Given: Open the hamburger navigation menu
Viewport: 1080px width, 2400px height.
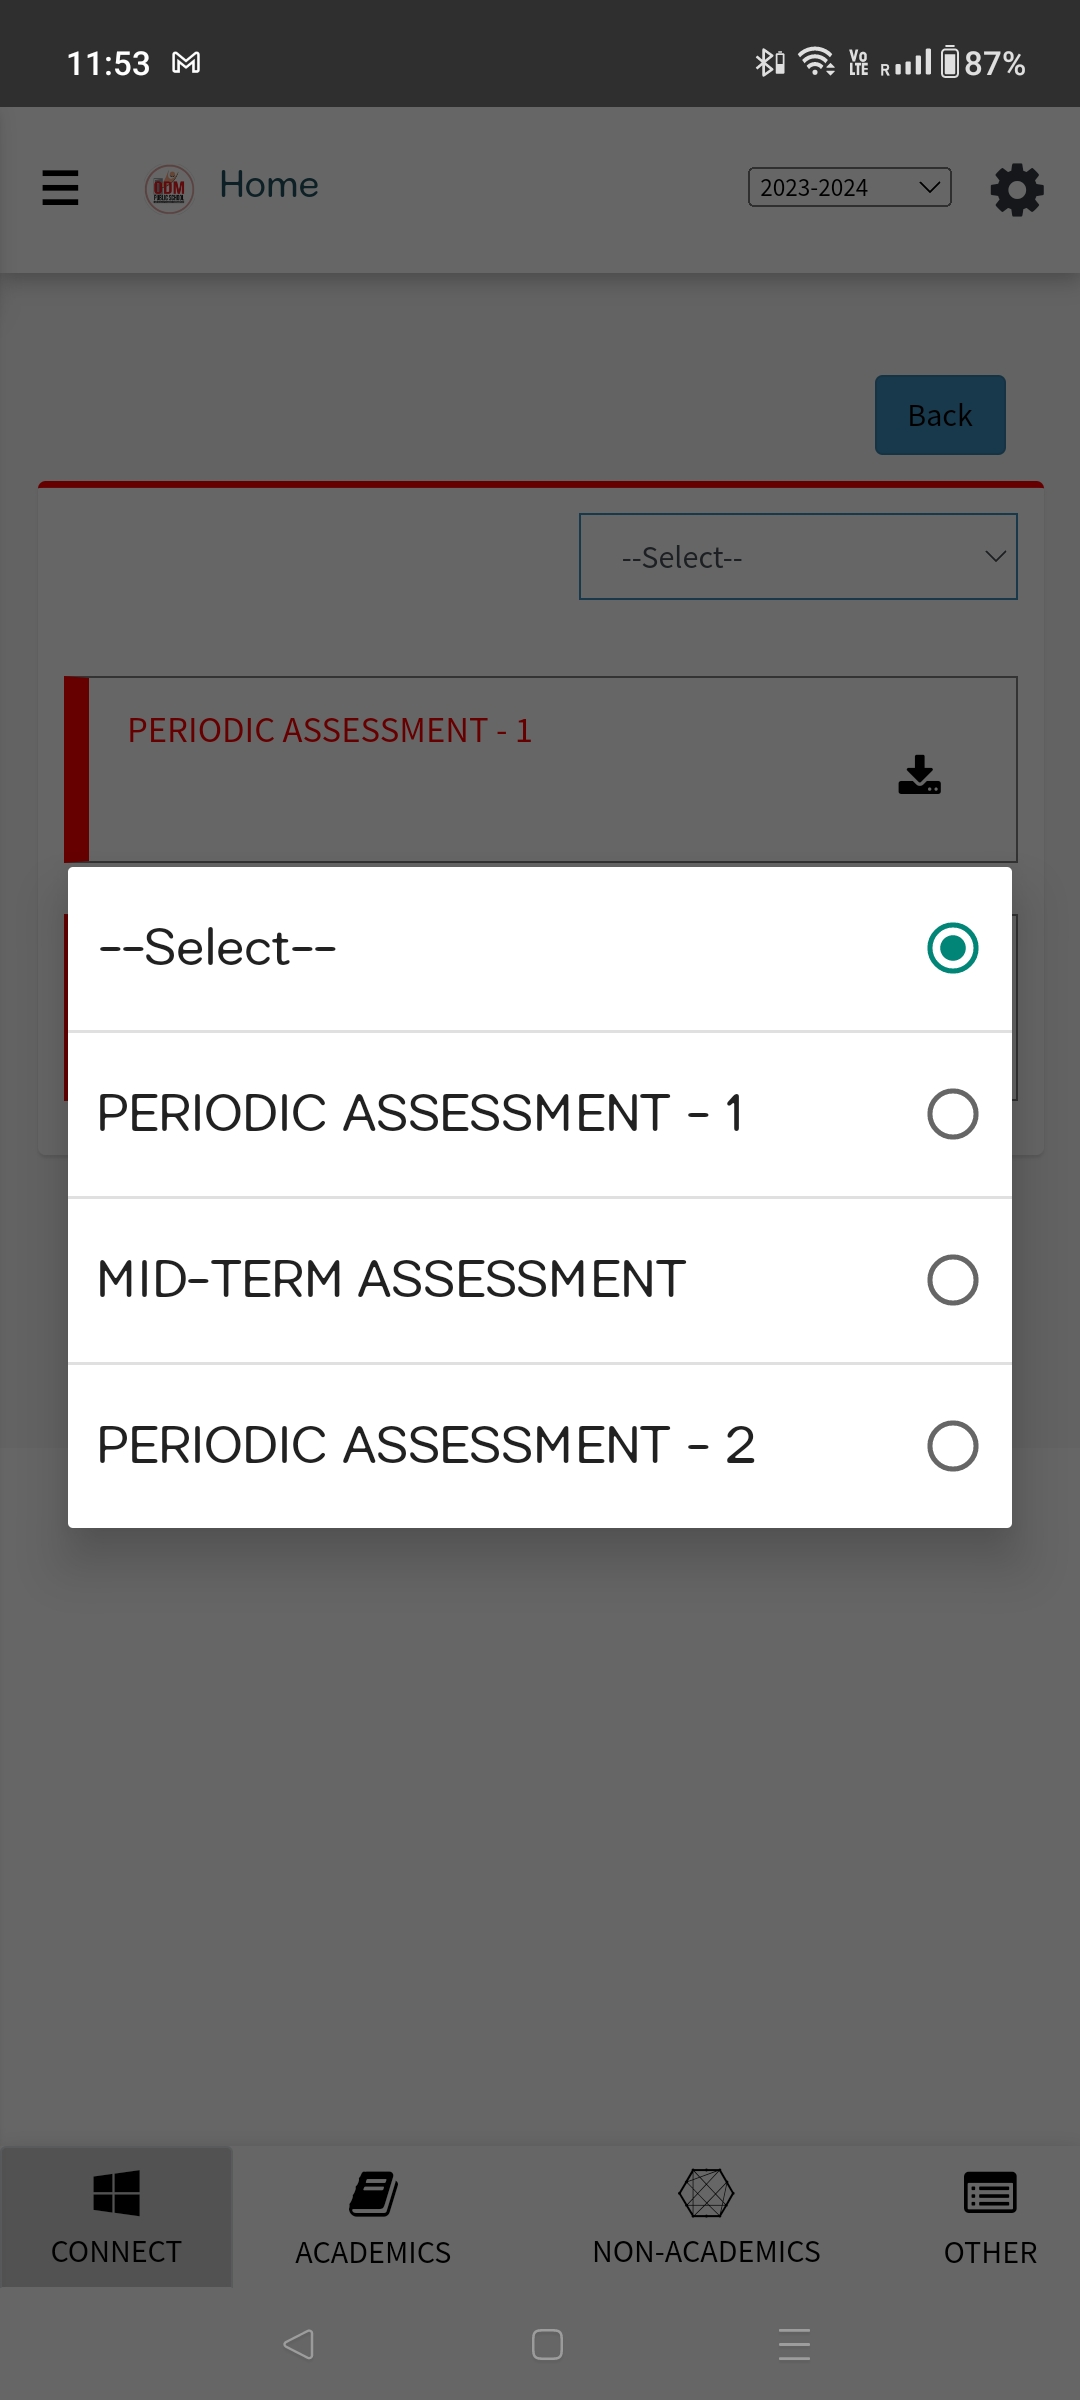Looking at the screenshot, I should point(60,188).
